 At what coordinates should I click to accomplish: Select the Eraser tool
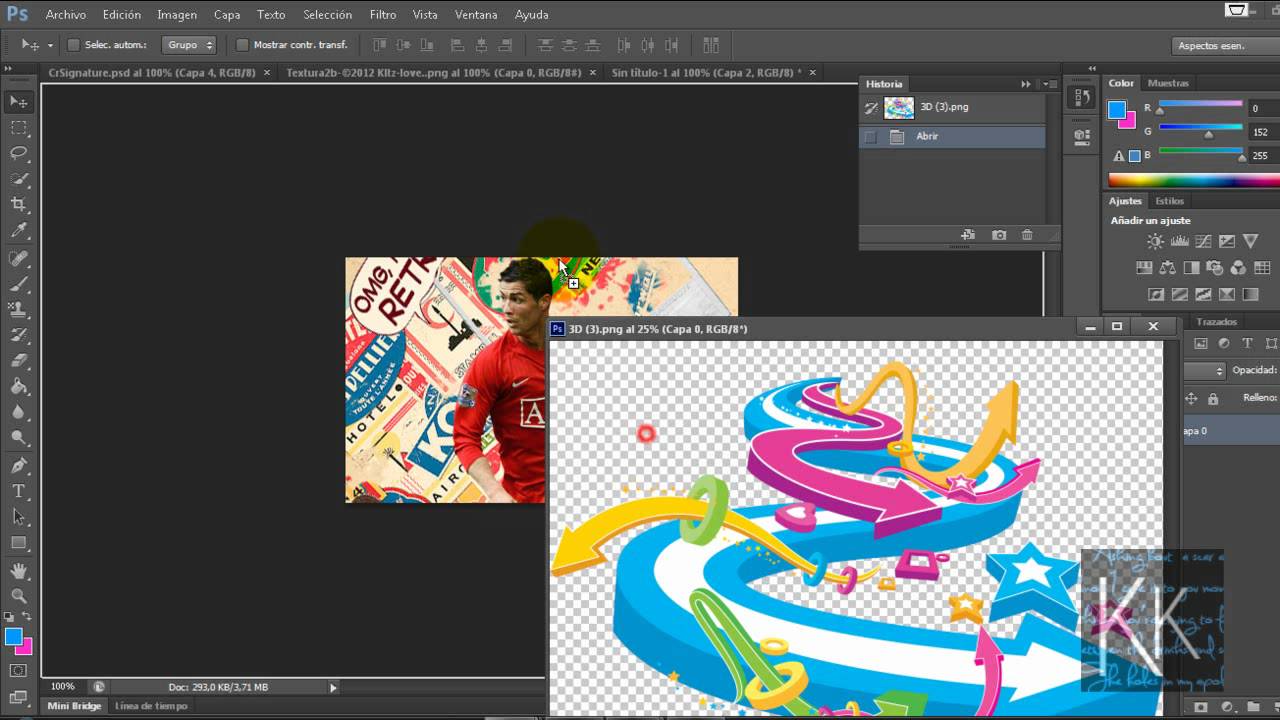pyautogui.click(x=18, y=361)
